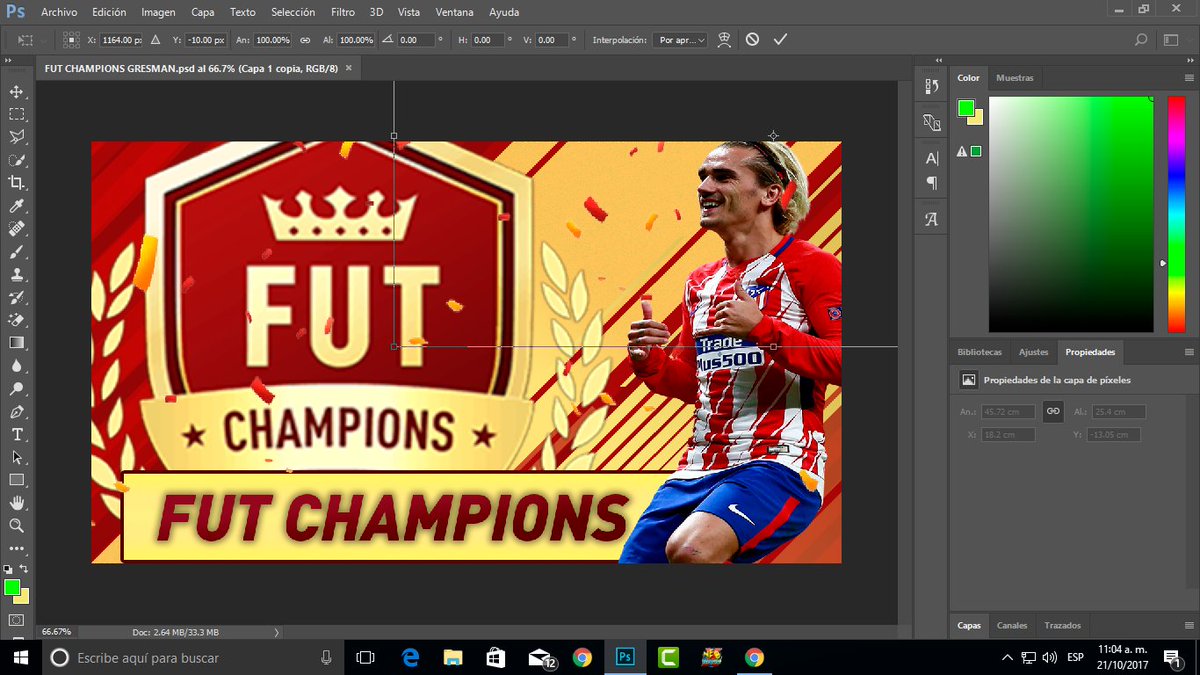Toggle relative positioning triangle for reference point

click(155, 40)
